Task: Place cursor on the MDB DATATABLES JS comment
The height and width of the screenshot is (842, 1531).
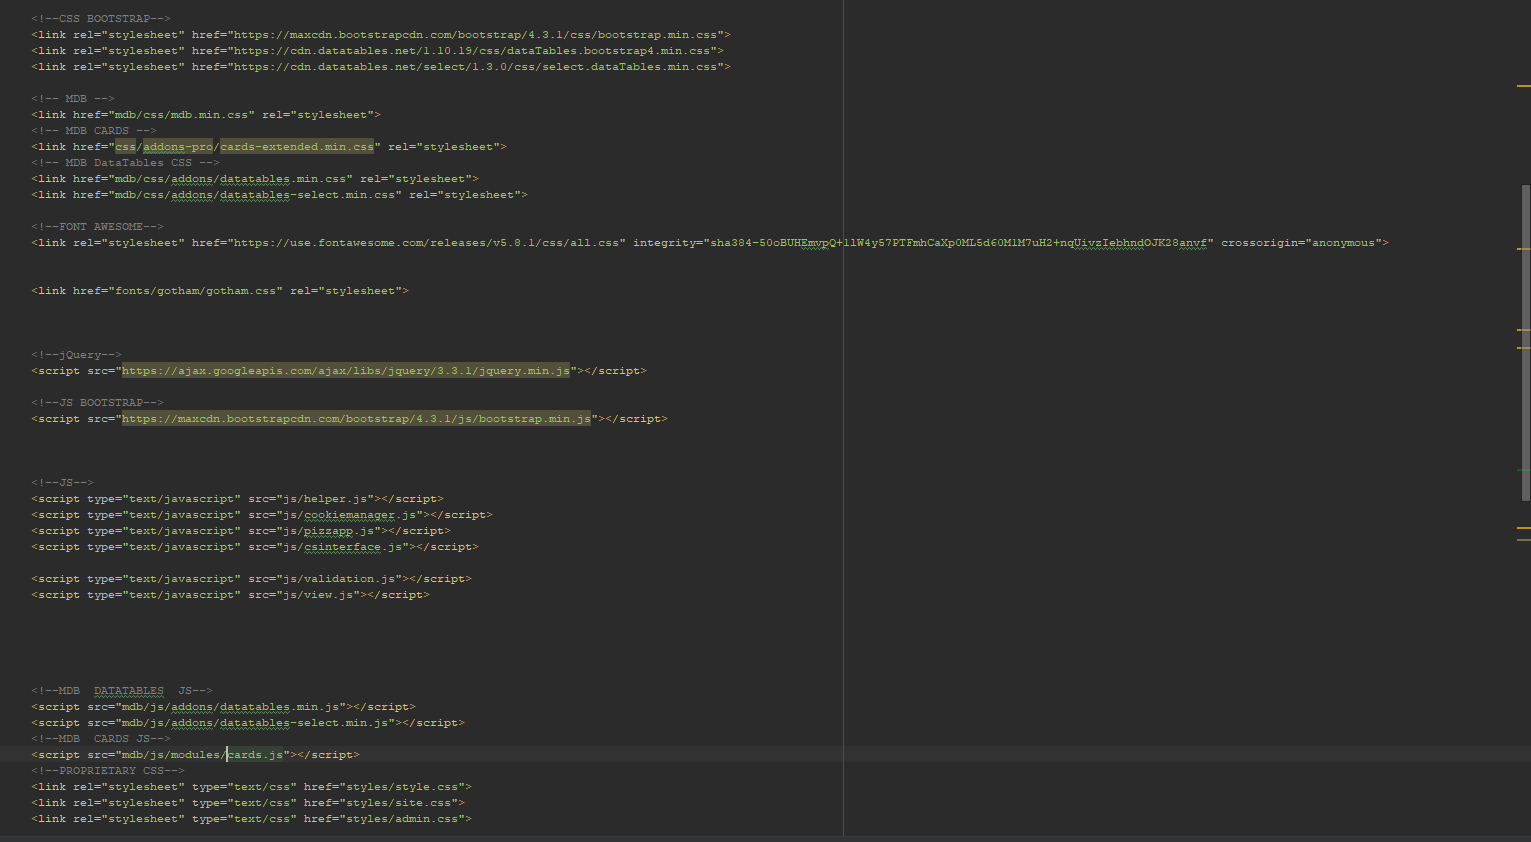Action: tap(122, 691)
